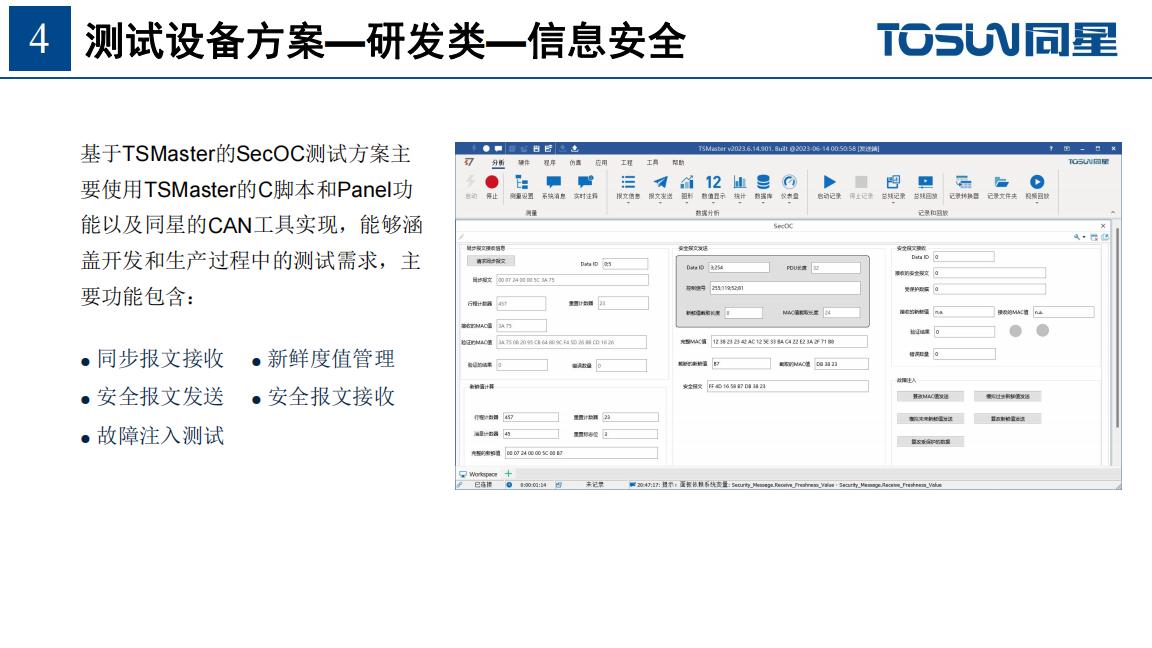Click the TSMaster logo application button
Screen dimensions: 1152x648
click(x=469, y=162)
